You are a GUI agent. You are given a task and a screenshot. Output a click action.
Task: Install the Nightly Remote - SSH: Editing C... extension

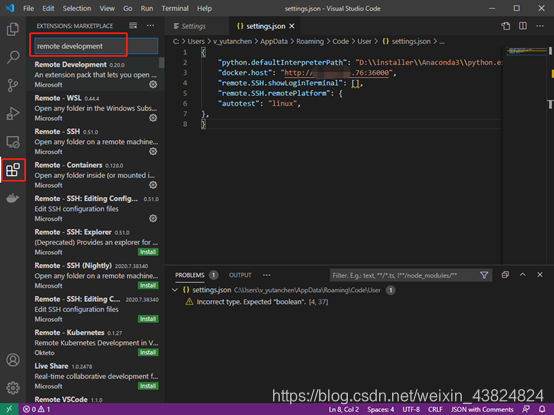pyautogui.click(x=148, y=319)
